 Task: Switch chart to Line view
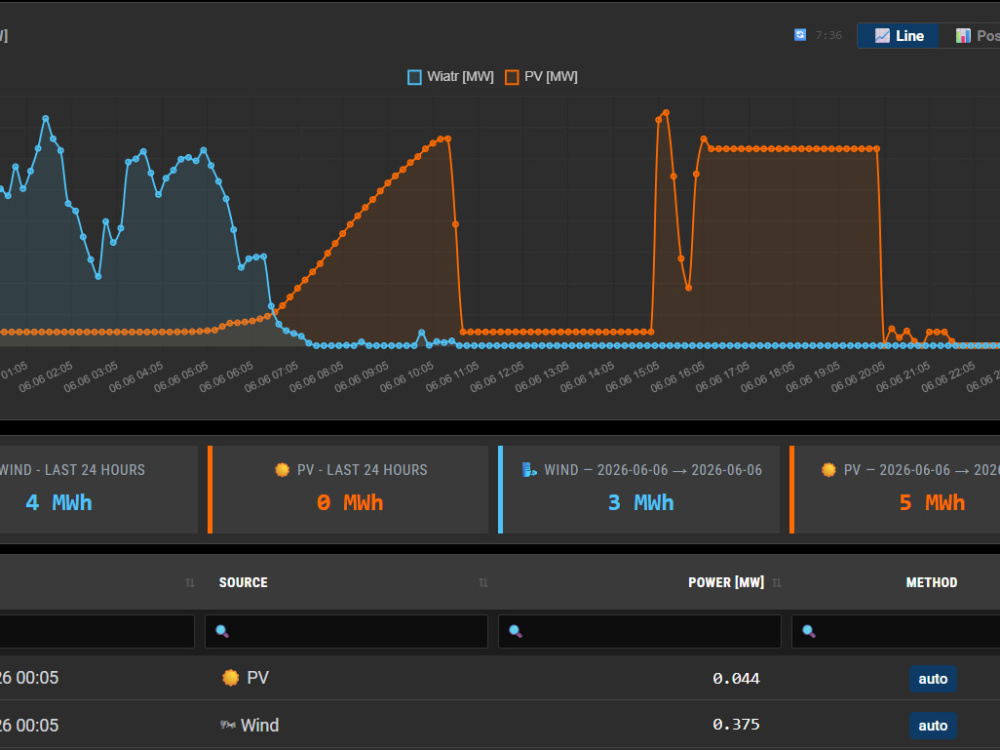tap(898, 36)
